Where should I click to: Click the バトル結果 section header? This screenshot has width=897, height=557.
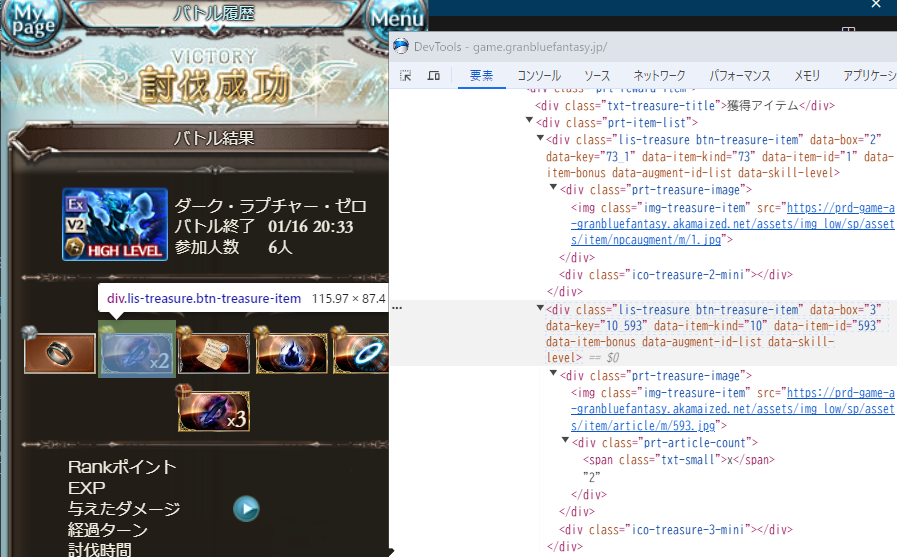tap(214, 138)
